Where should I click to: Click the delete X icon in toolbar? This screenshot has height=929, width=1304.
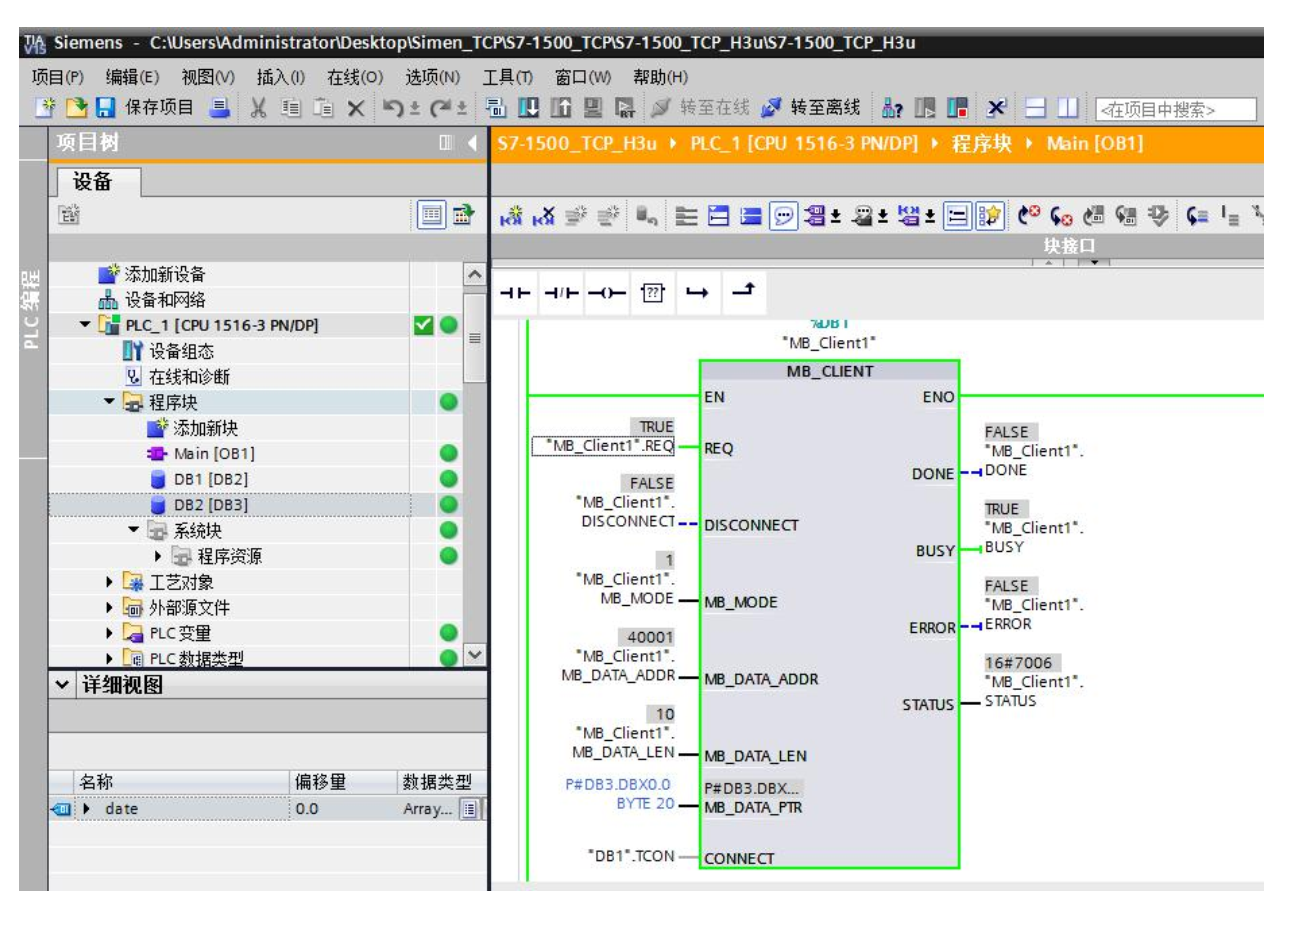355,108
